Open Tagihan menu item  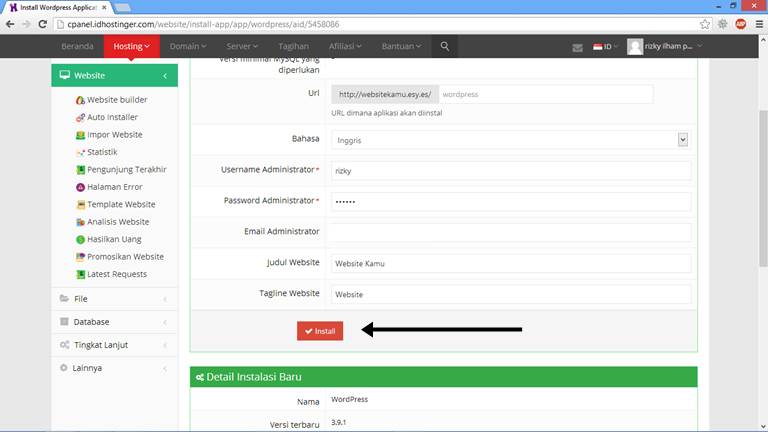[x=293, y=46]
